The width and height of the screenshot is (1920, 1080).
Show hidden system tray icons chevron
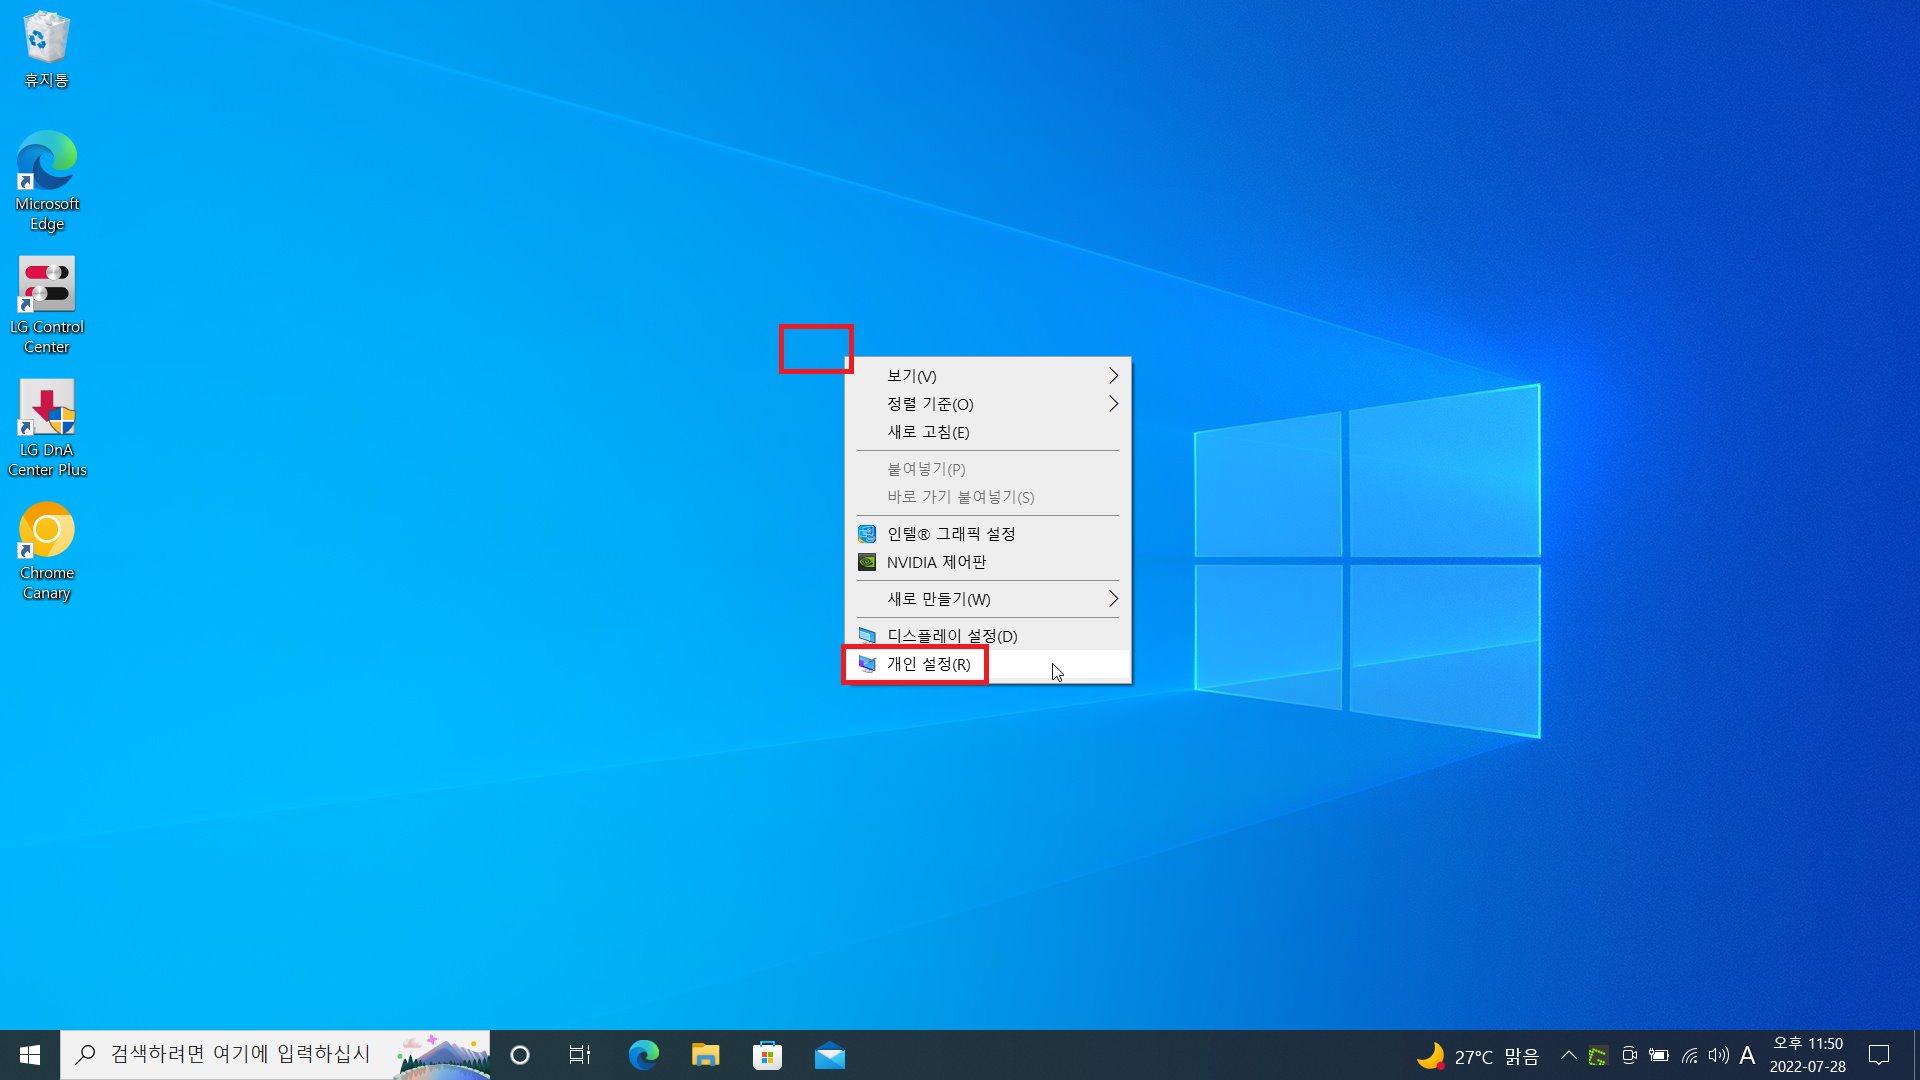(1568, 1055)
